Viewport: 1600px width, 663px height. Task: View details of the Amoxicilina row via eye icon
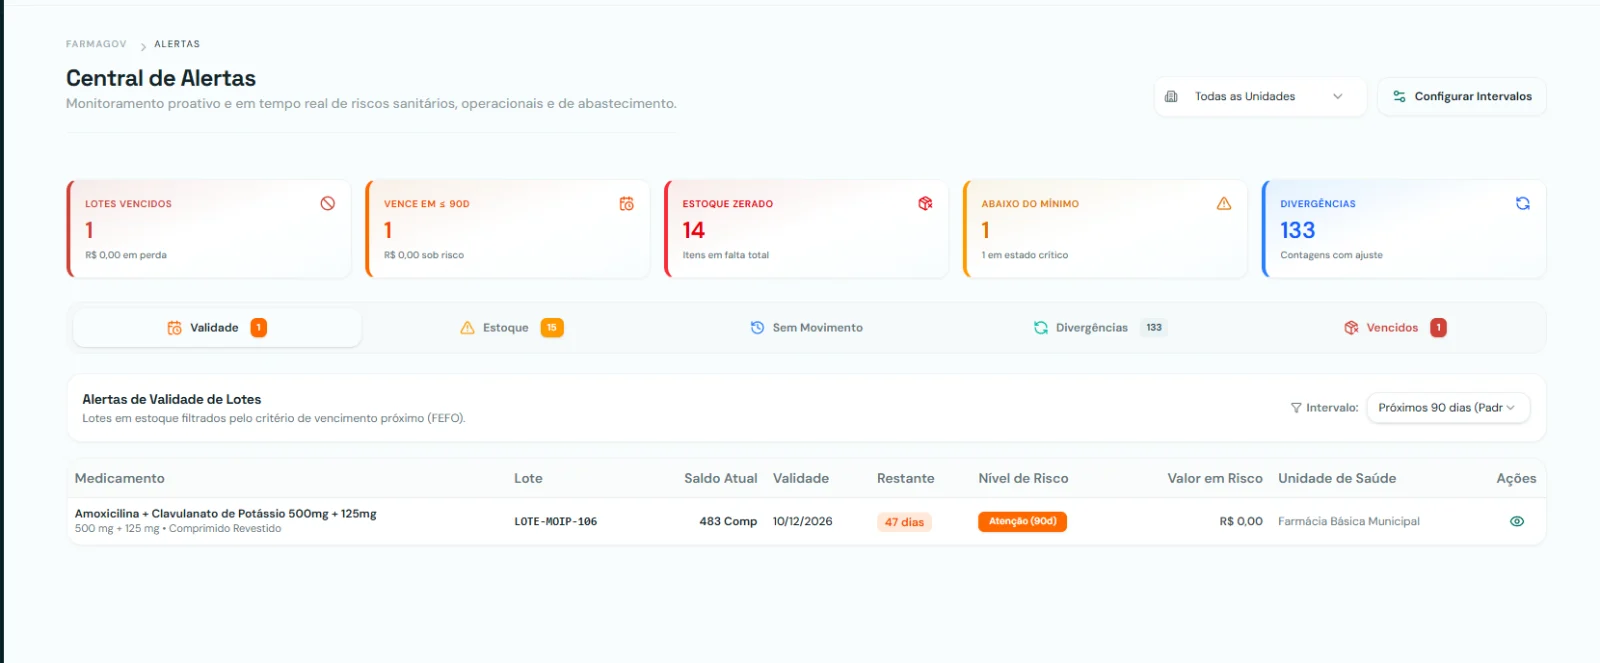click(1517, 521)
